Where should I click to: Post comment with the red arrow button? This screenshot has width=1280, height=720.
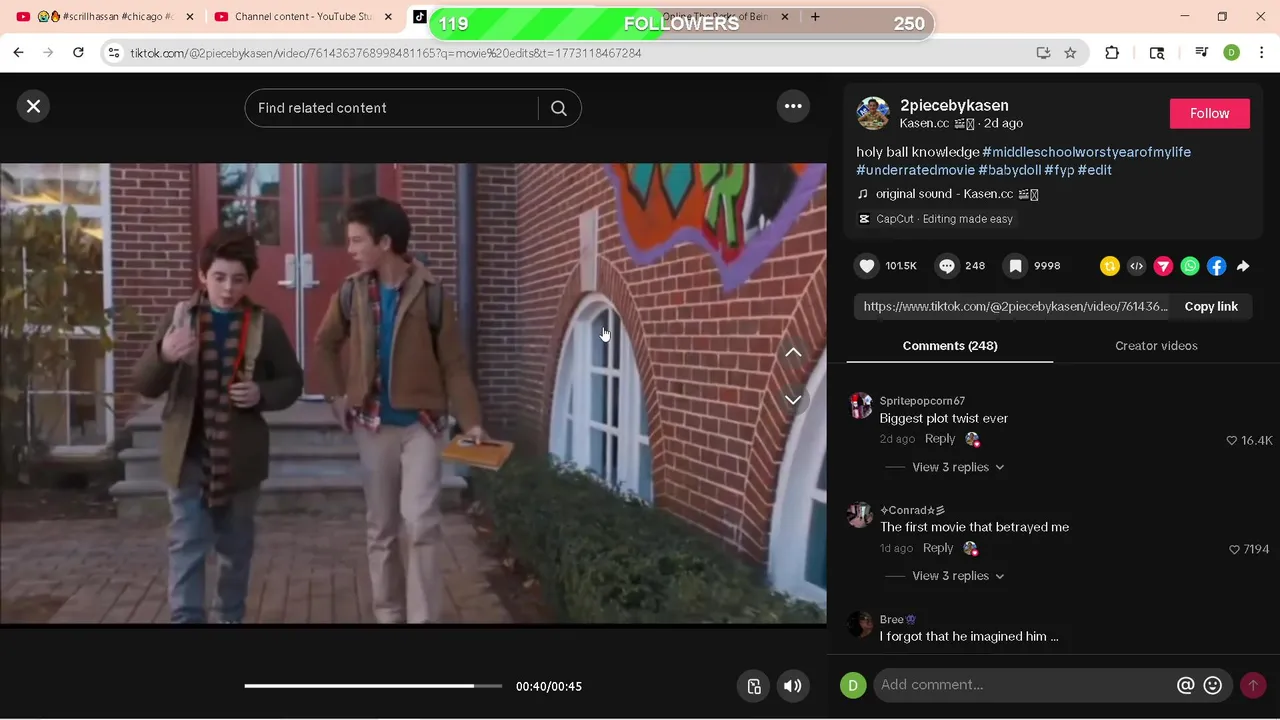[1253, 685]
